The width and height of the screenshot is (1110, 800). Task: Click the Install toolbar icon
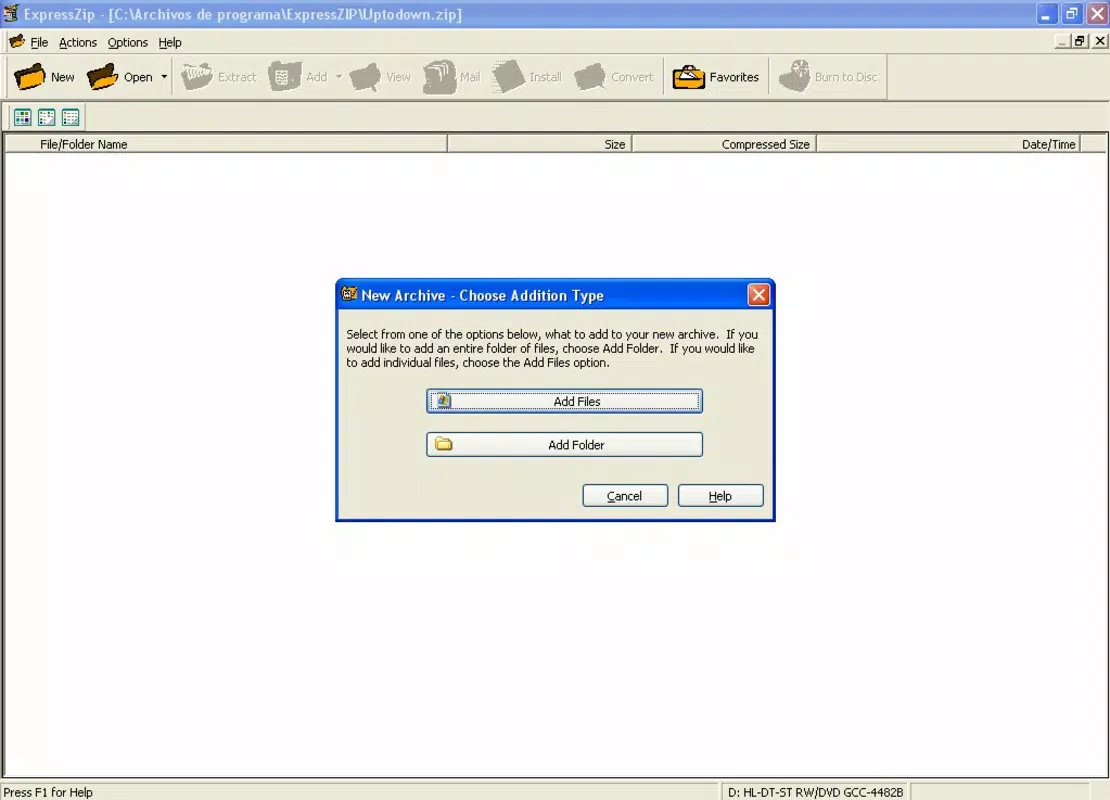508,77
